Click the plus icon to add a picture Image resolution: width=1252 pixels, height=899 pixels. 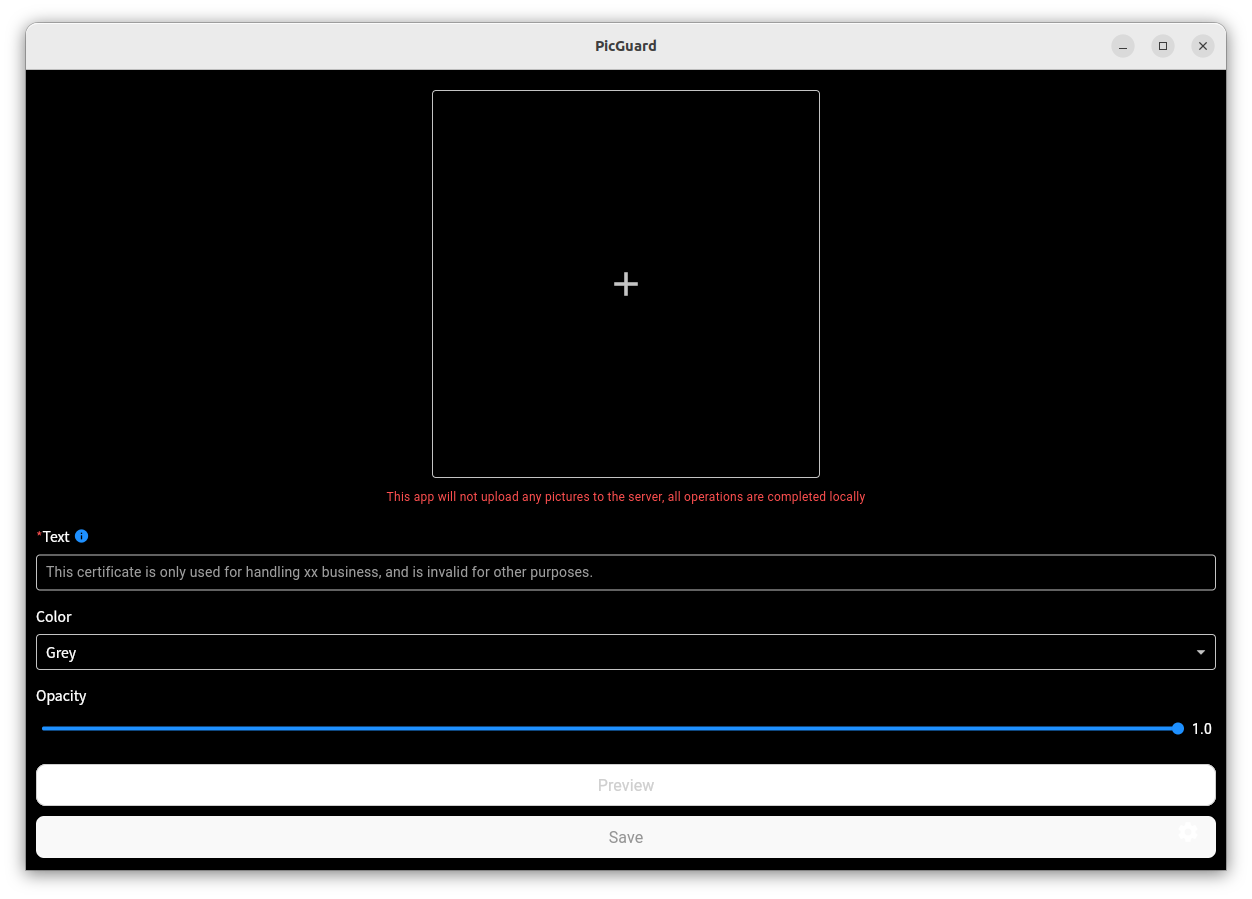click(x=625, y=283)
